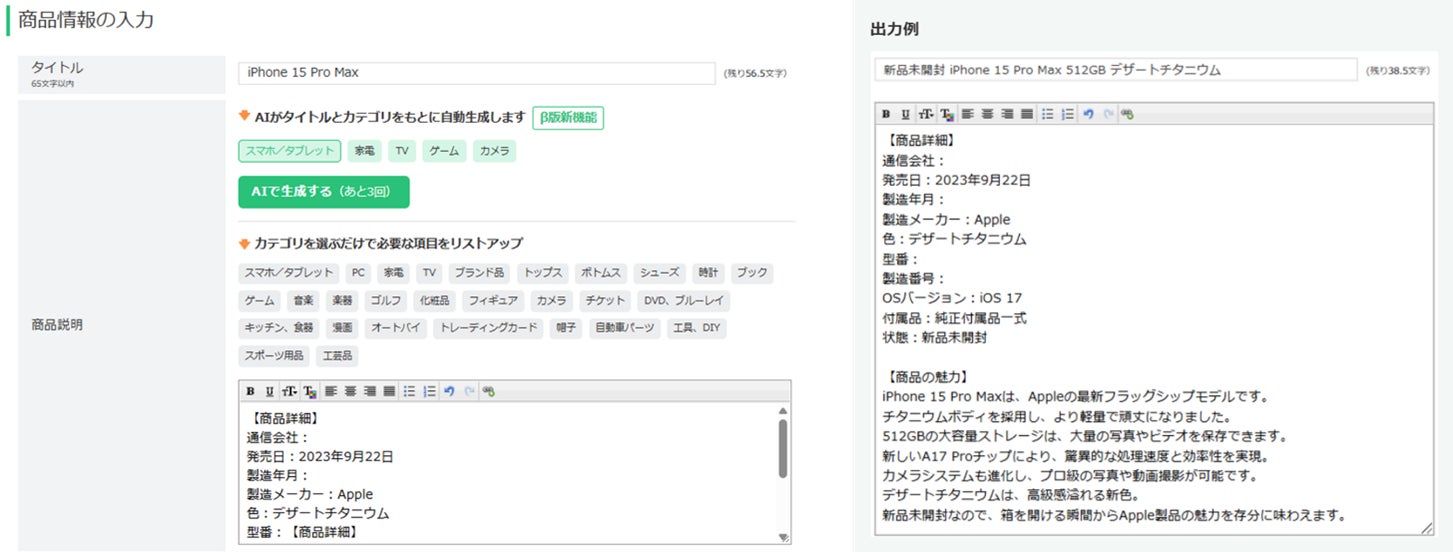Select 家電 chip in AI auto-generate section
1453x552 pixels.
coord(364,151)
